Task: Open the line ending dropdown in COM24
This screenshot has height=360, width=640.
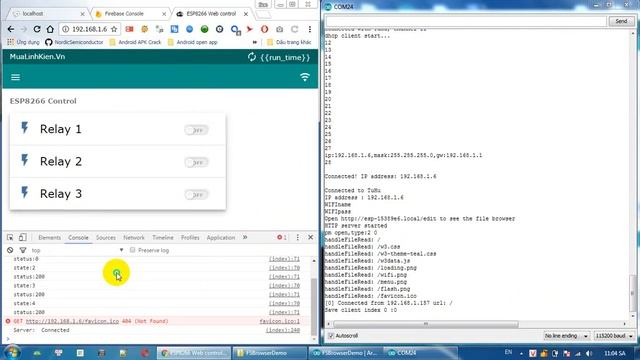Action: click(x=566, y=336)
